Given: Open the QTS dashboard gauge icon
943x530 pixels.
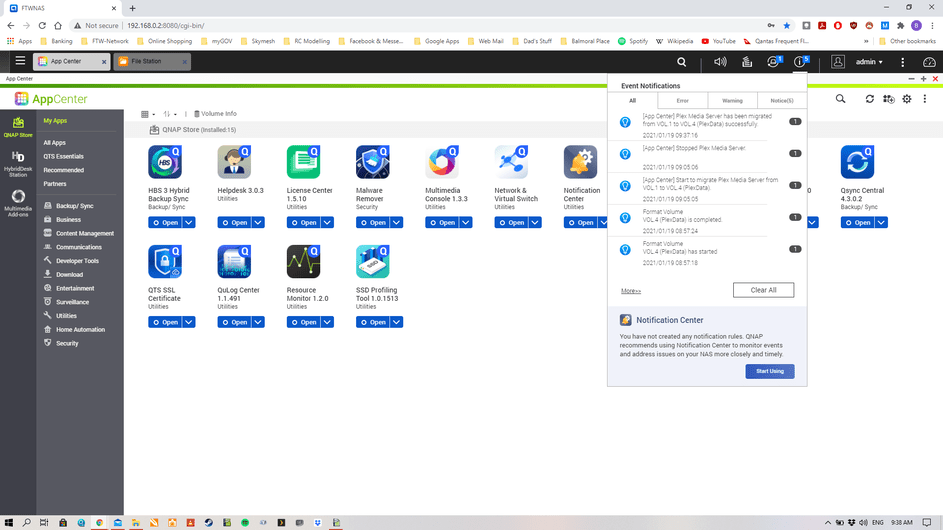Looking at the screenshot, I should [x=929, y=62].
